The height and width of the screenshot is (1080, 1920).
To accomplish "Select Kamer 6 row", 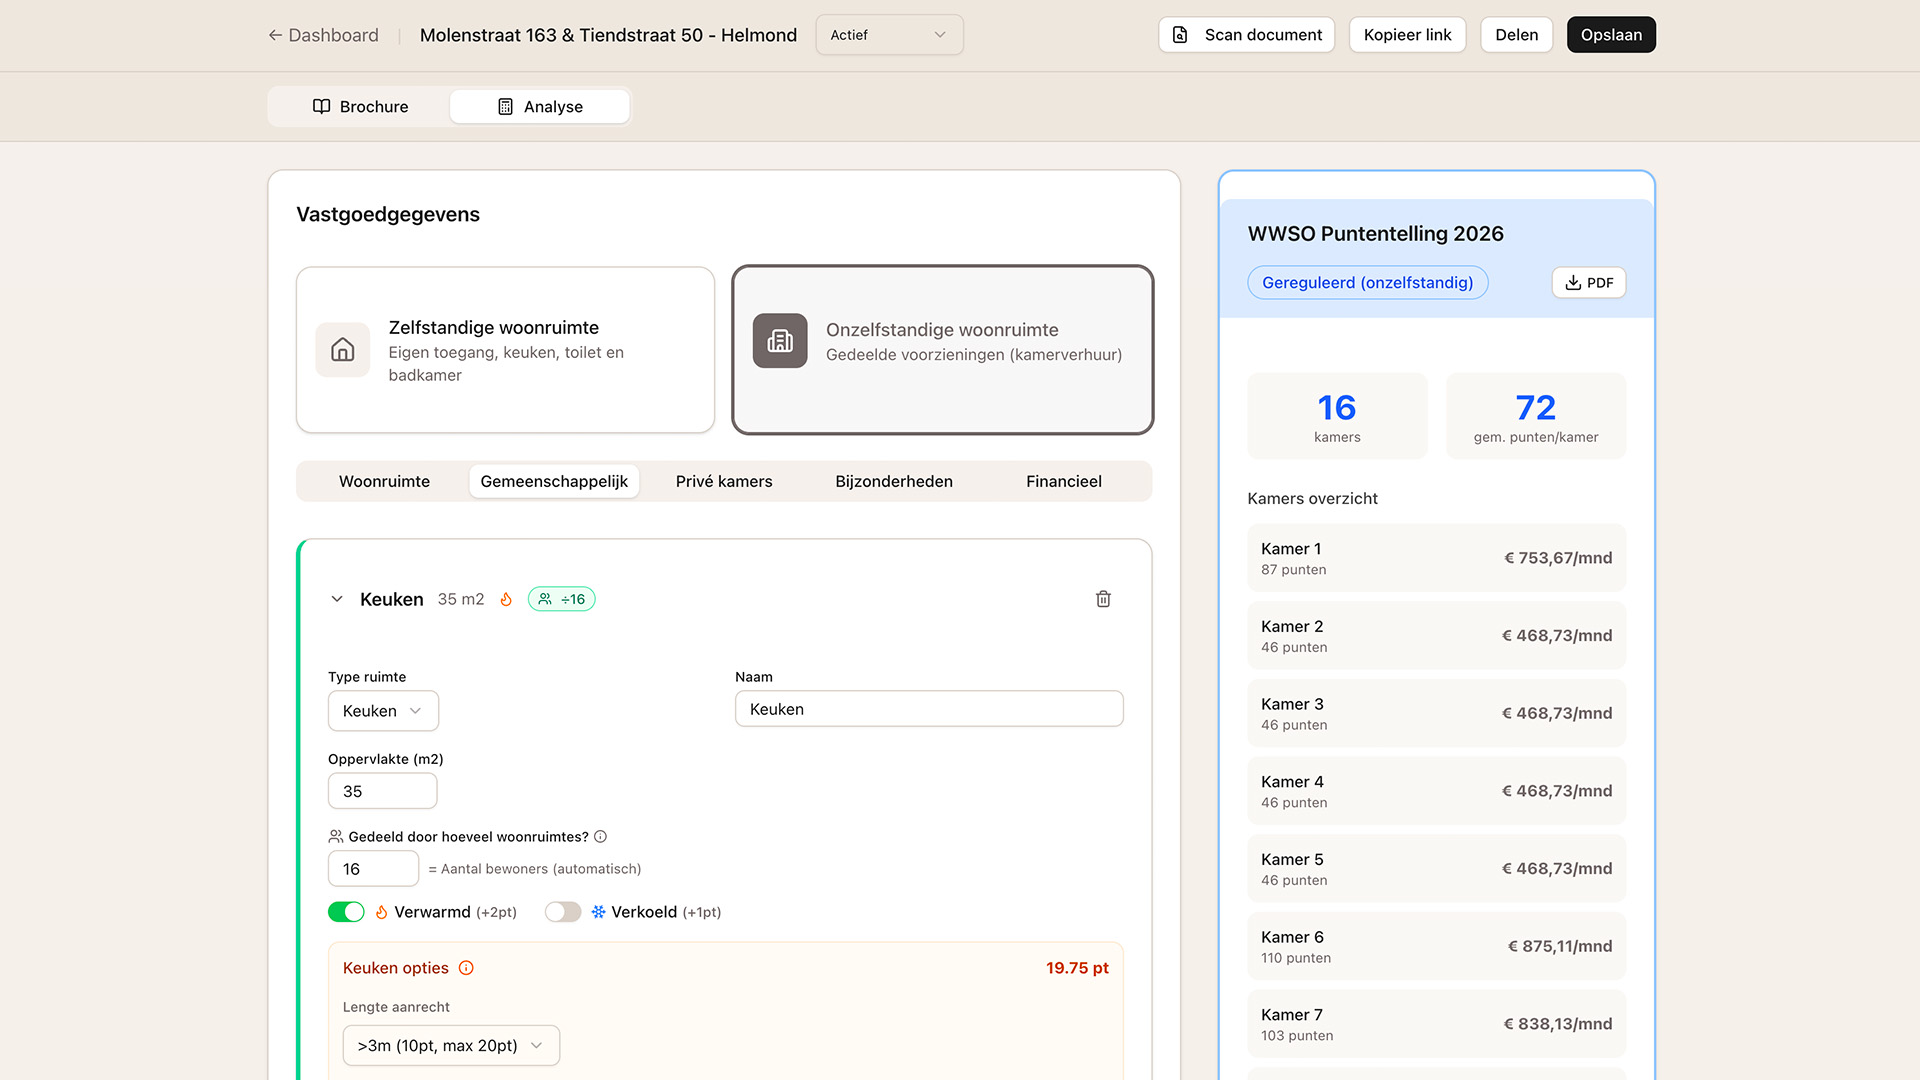I will [x=1436, y=946].
